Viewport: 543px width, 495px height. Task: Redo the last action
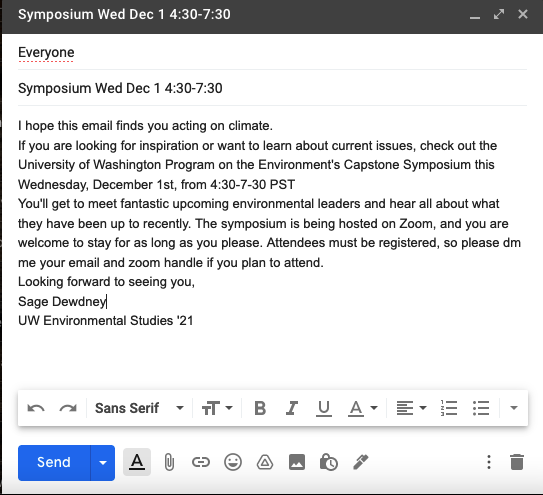click(x=68, y=408)
